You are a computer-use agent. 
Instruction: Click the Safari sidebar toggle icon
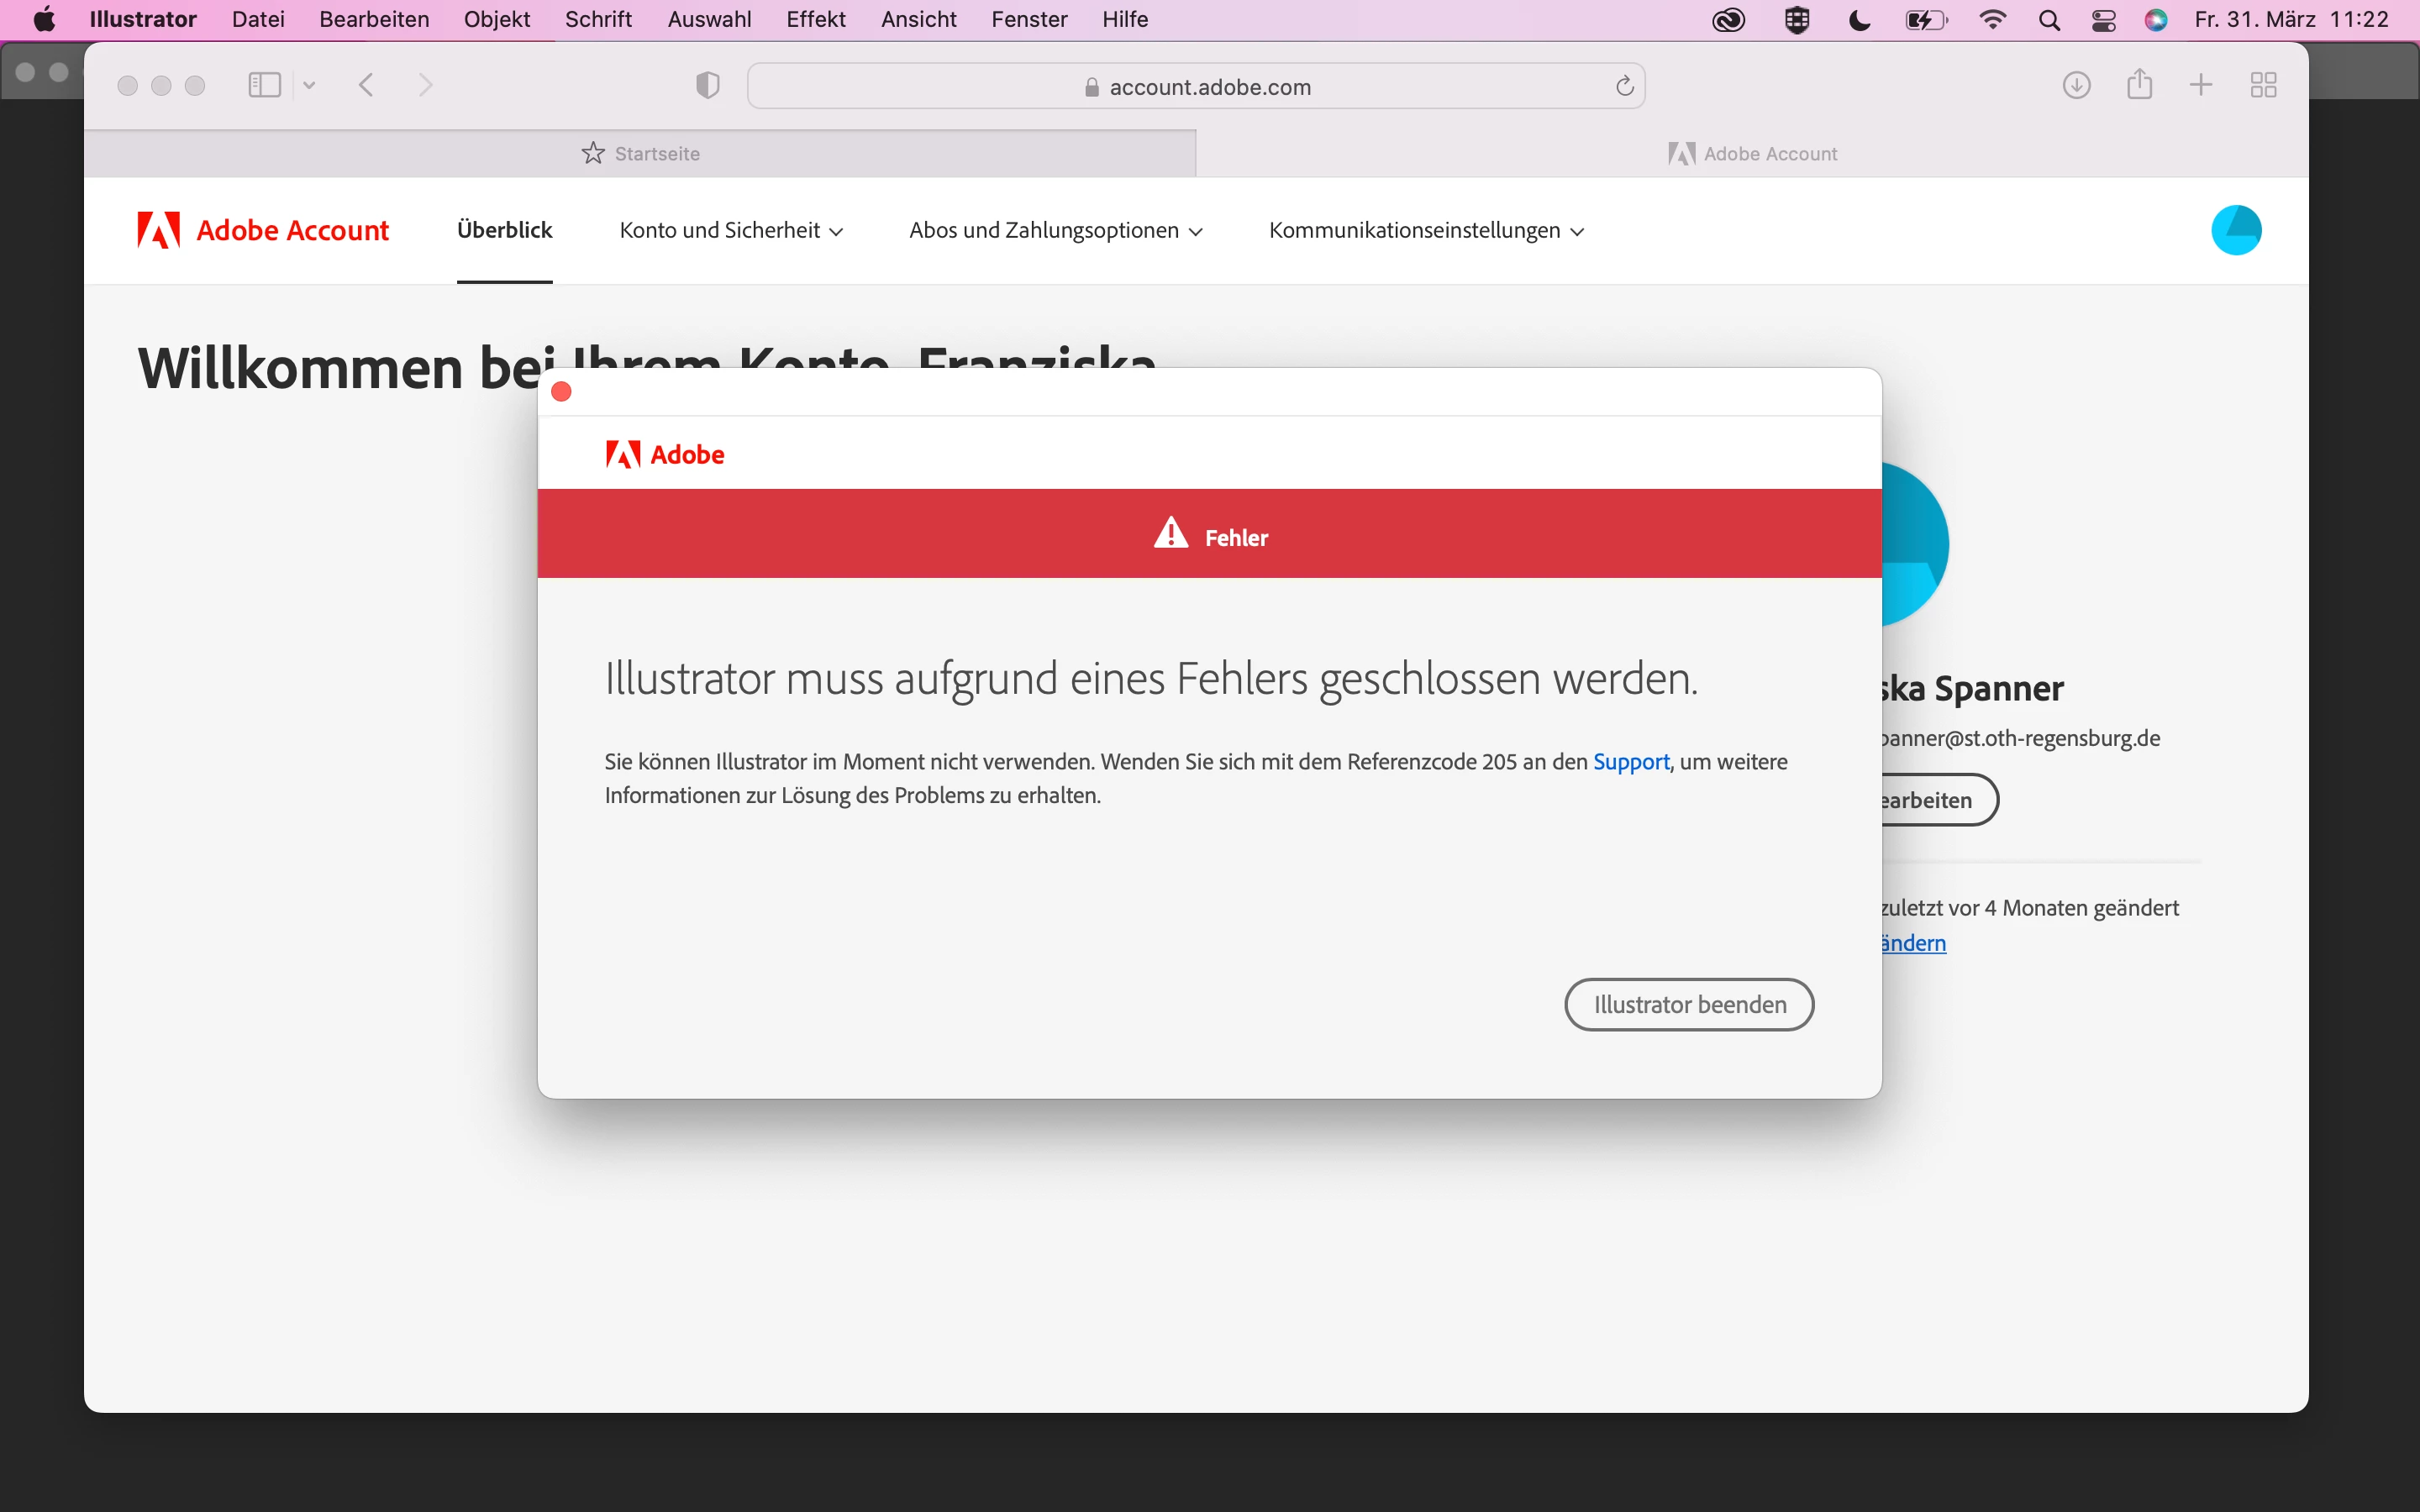point(264,85)
